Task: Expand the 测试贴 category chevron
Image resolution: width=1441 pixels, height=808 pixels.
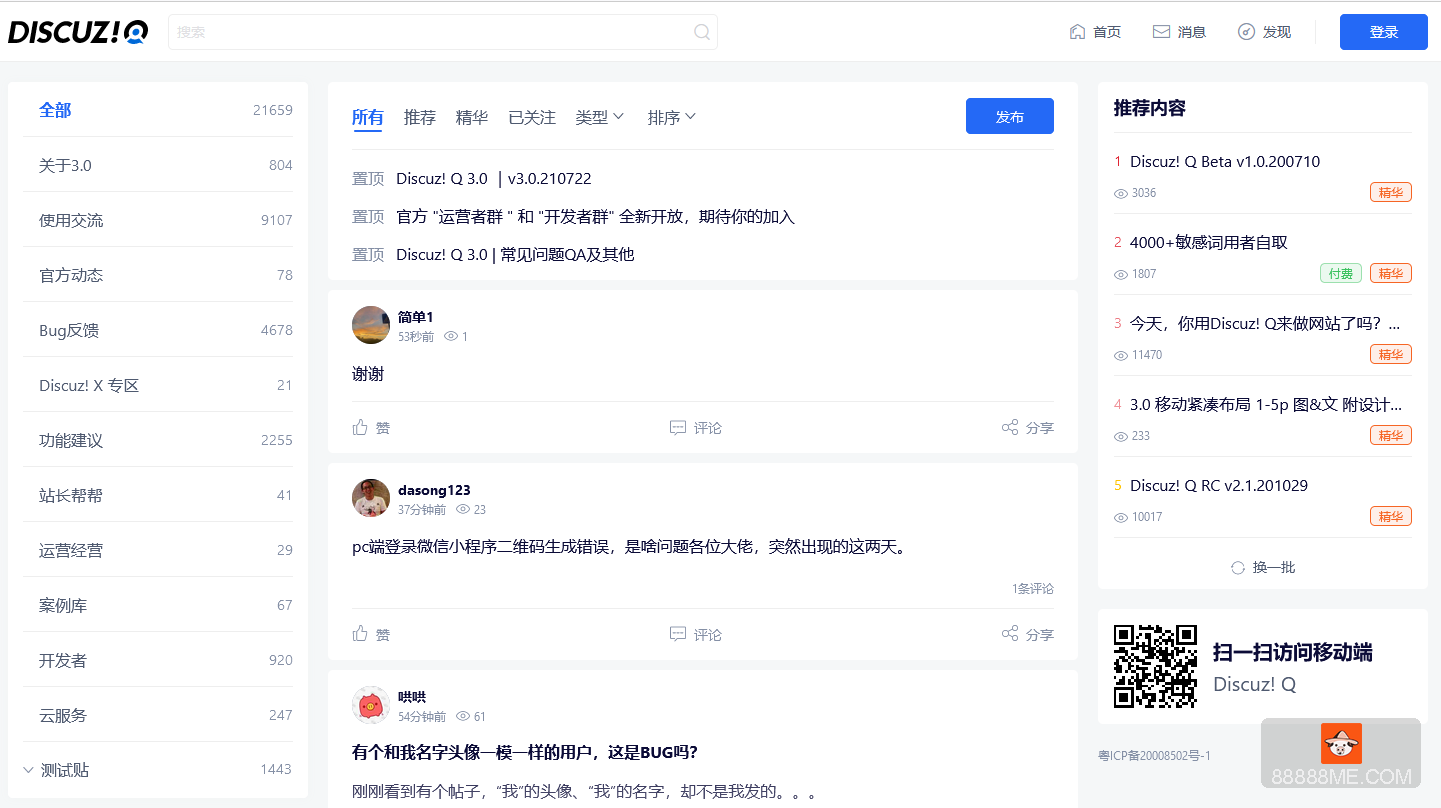Action: (29, 770)
